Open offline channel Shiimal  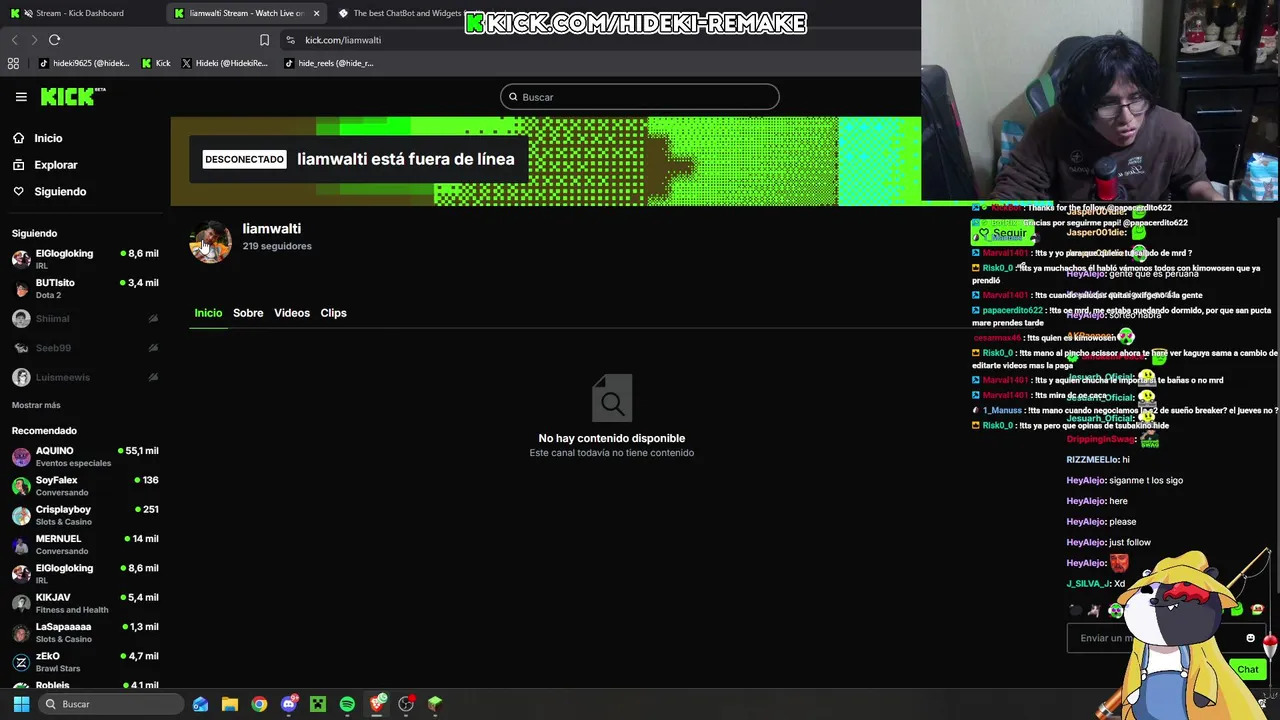[x=85, y=319]
